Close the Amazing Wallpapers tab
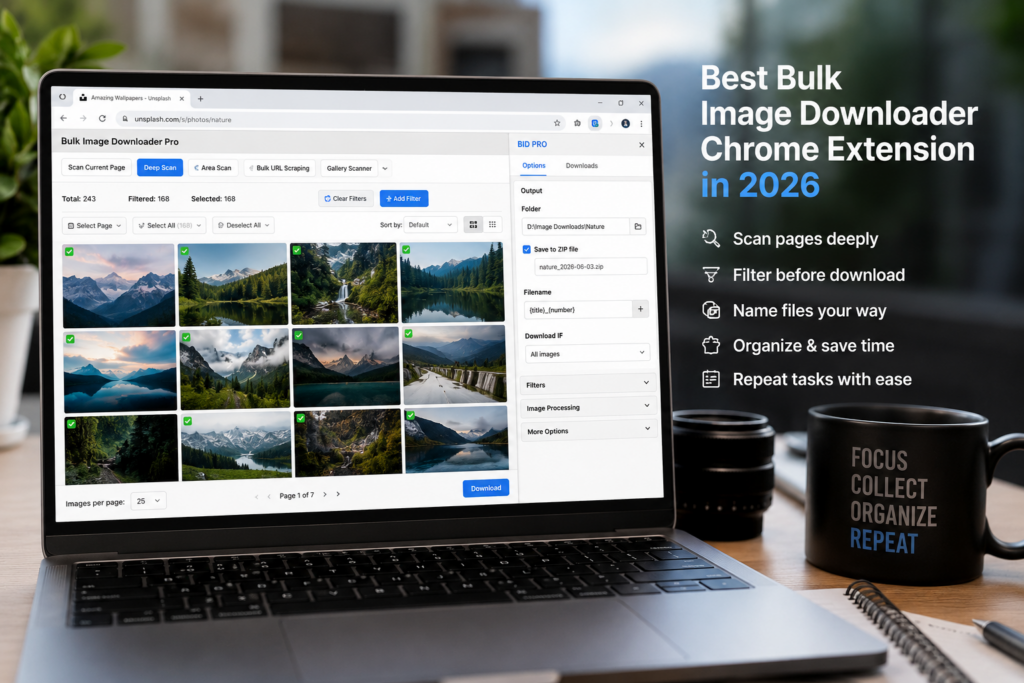This screenshot has width=1024, height=683. pos(182,99)
